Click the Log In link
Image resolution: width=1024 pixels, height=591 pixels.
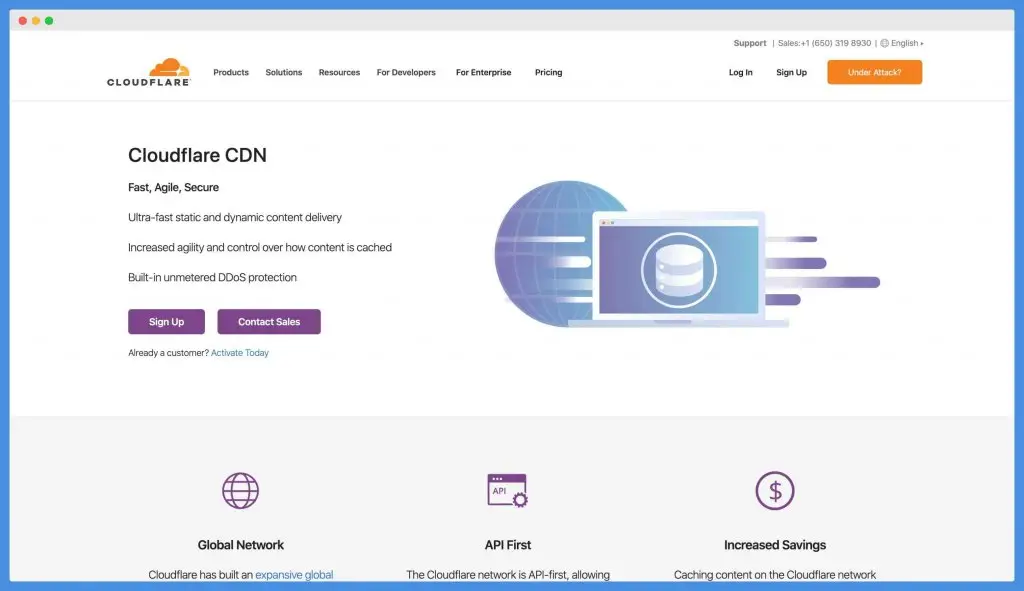coord(740,72)
